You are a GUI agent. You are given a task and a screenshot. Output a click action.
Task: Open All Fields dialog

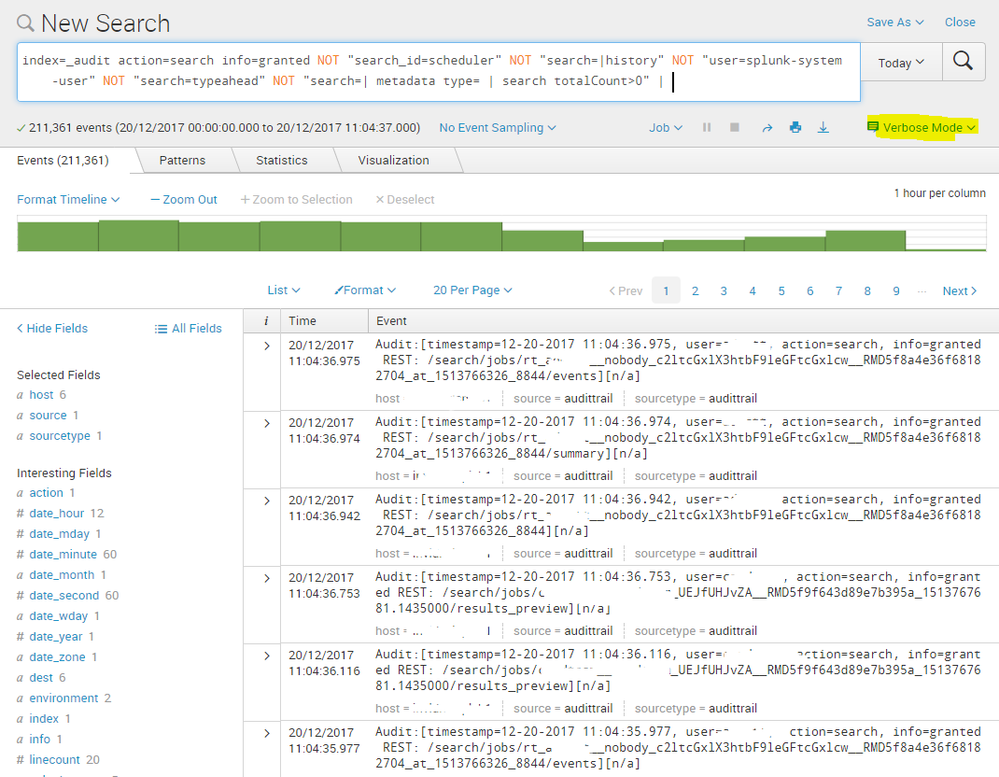point(188,329)
